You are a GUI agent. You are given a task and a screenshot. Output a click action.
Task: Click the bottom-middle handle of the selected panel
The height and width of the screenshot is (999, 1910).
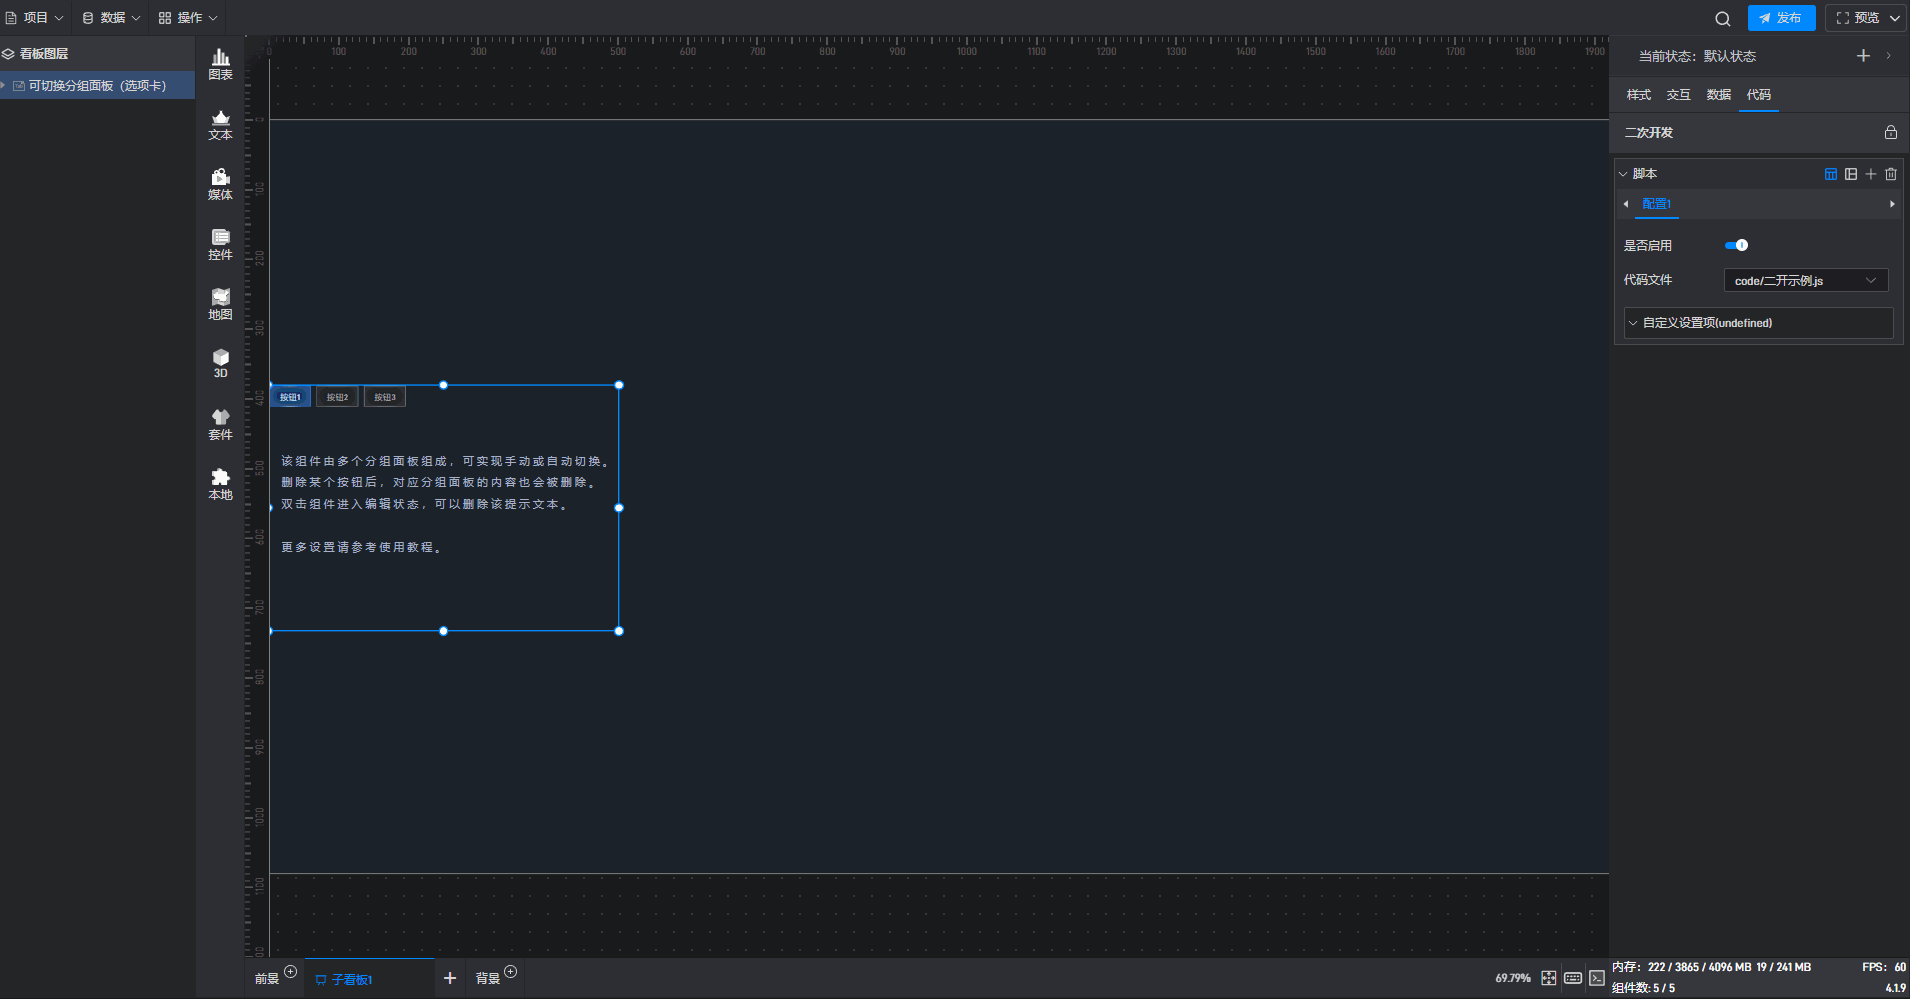pos(444,631)
